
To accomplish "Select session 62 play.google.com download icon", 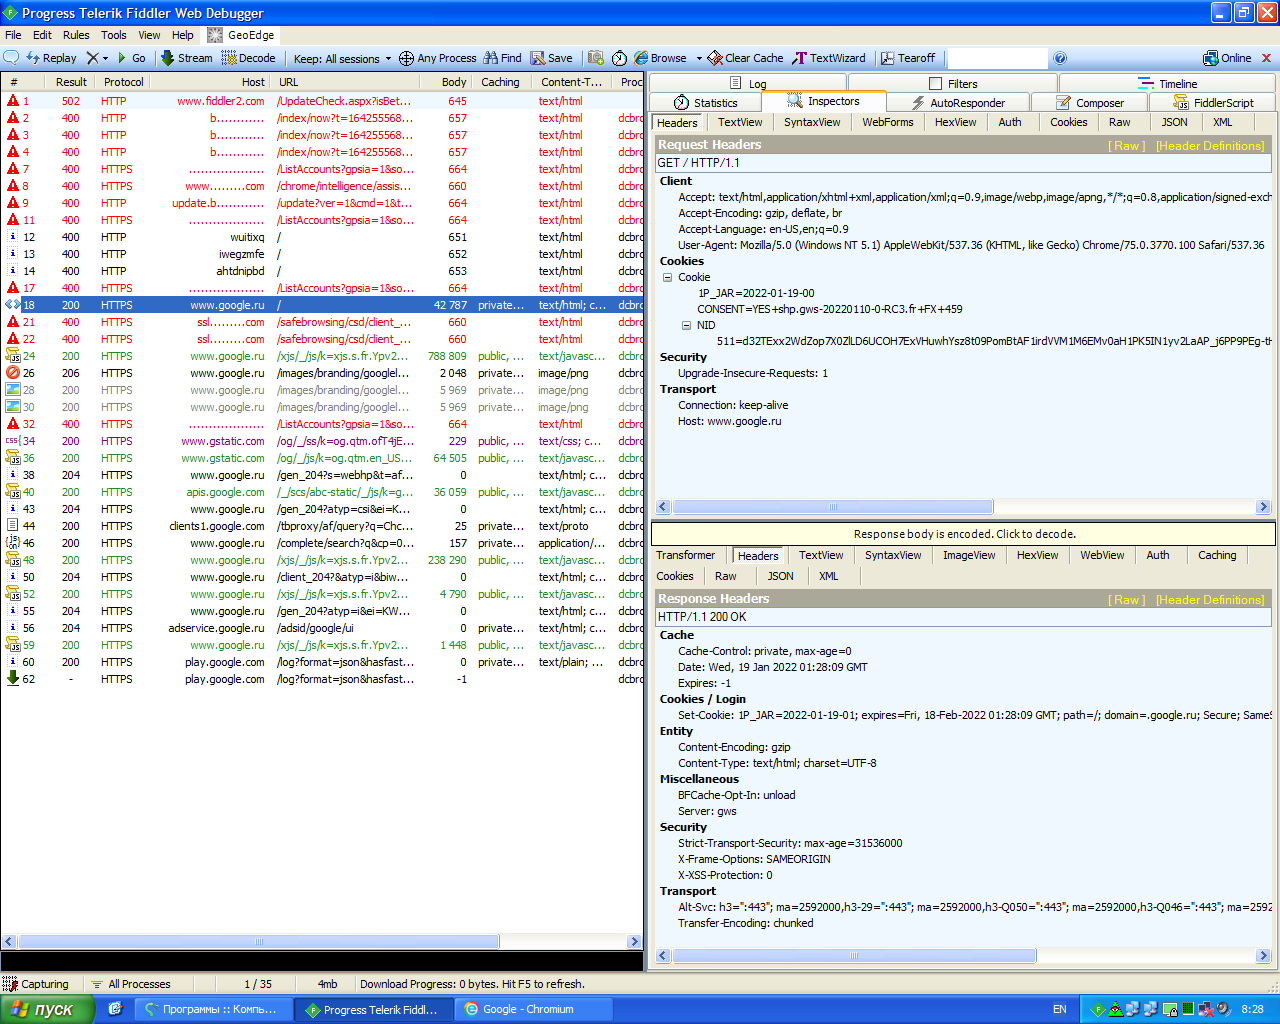I will [x=13, y=678].
